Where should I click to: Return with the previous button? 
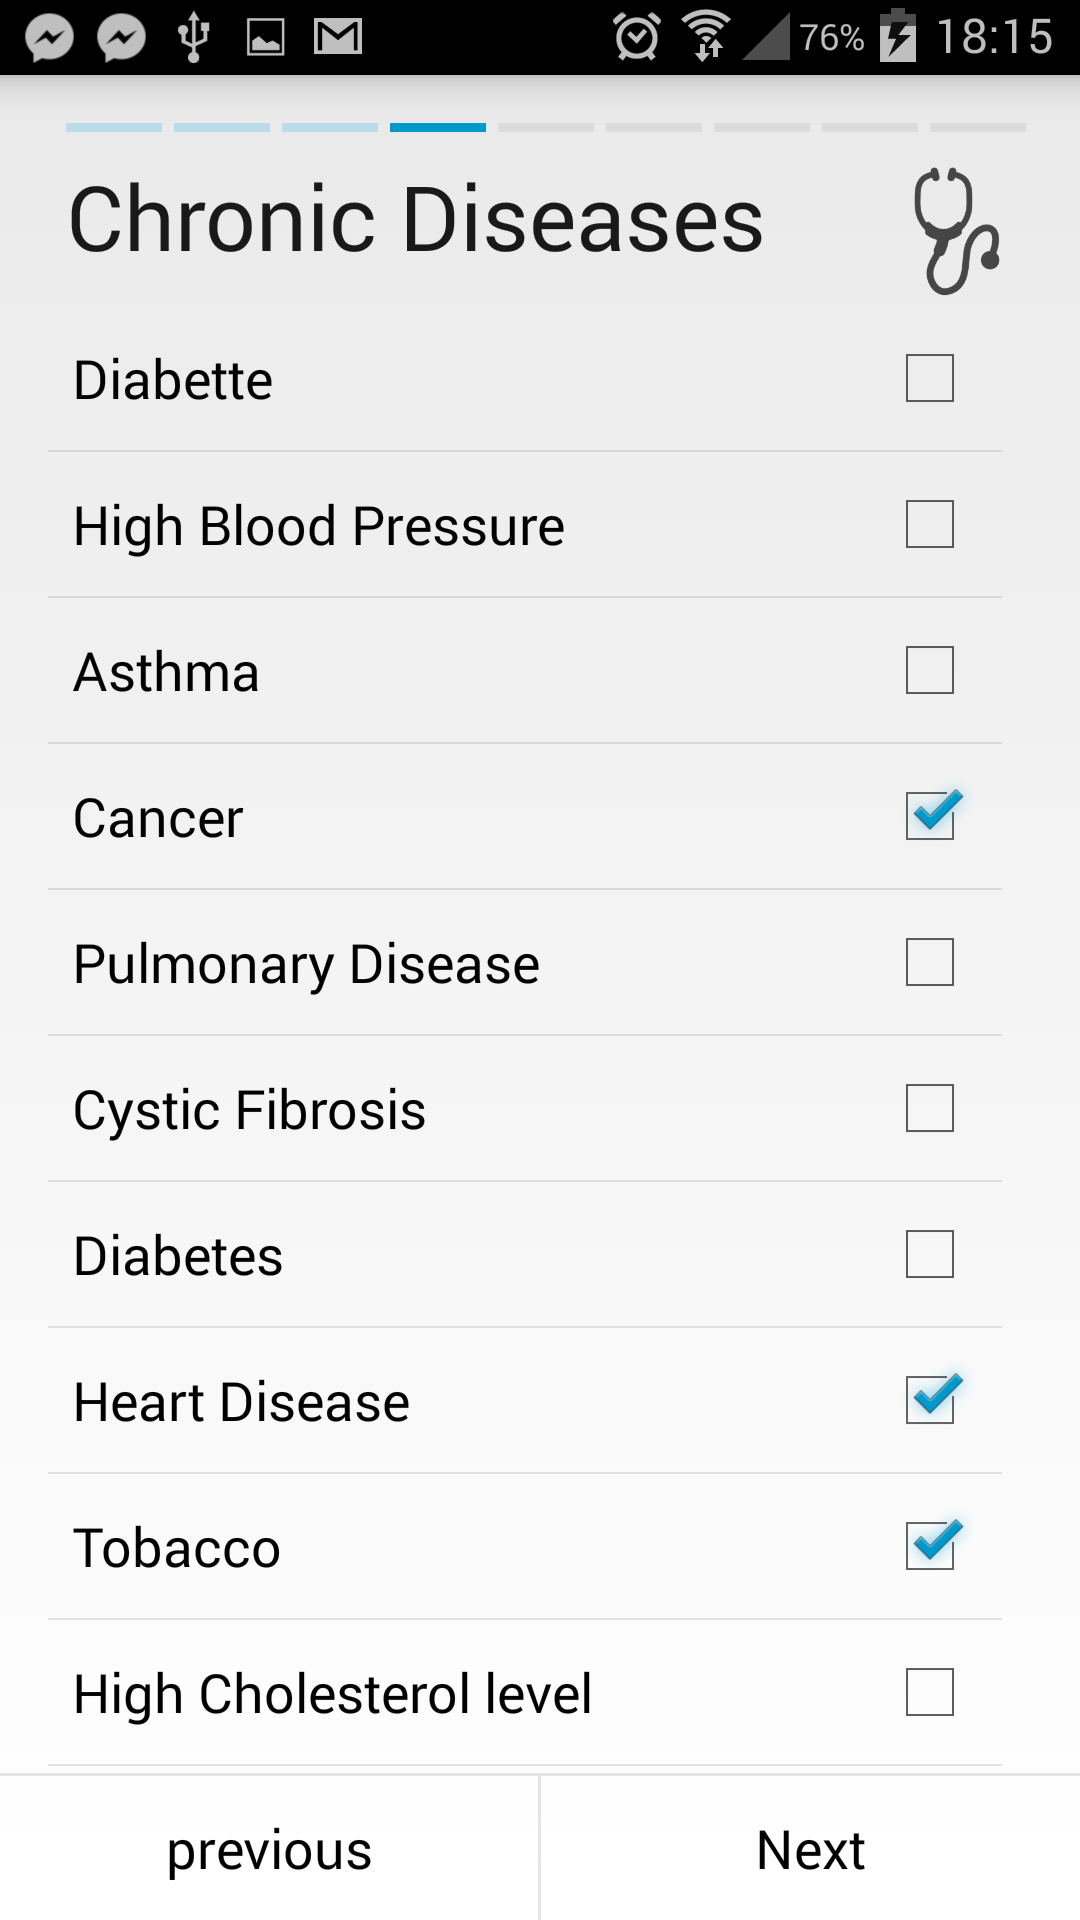pyautogui.click(x=269, y=1849)
